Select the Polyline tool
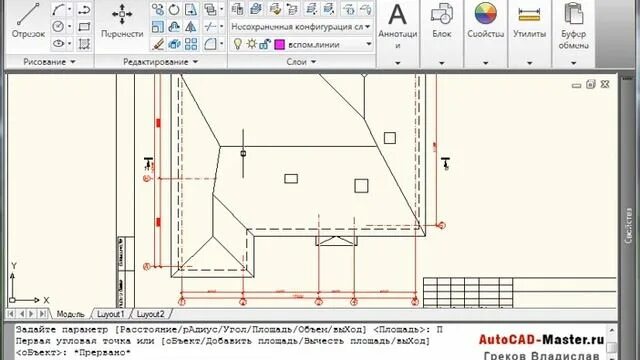The width and height of the screenshot is (640, 360). pyautogui.click(x=84, y=9)
